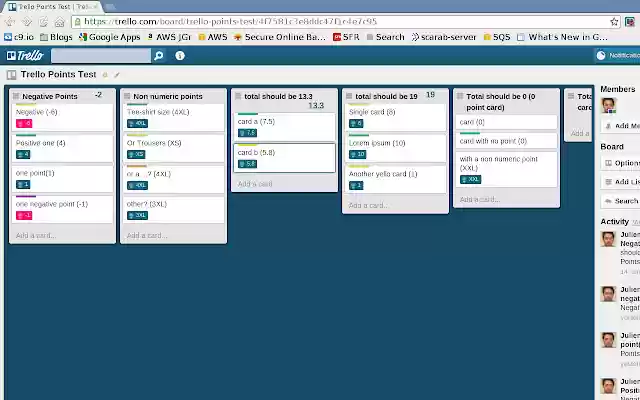Click the Negative Points list header icon
This screenshot has width=640, height=400.
[16, 96]
